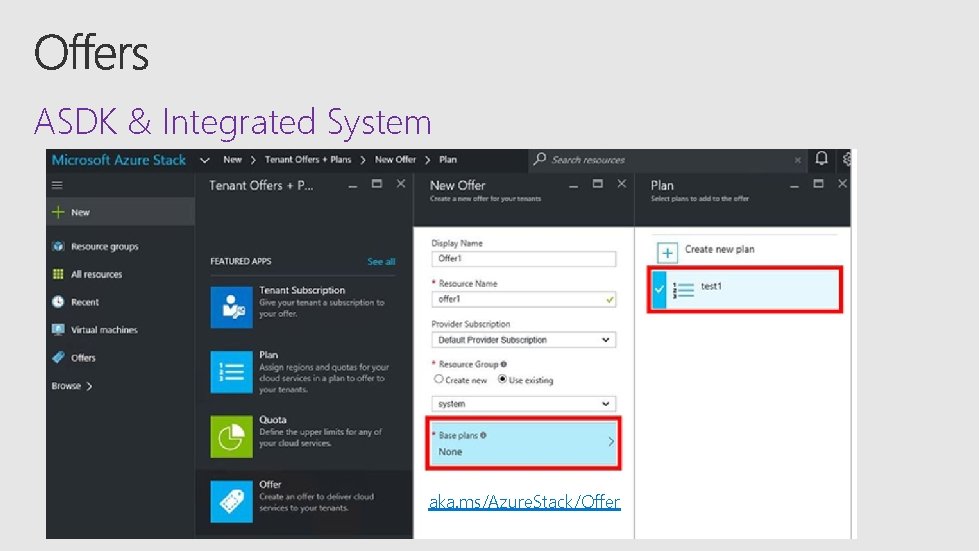Select the Use existing radio button
The height and width of the screenshot is (551, 979).
[502, 379]
